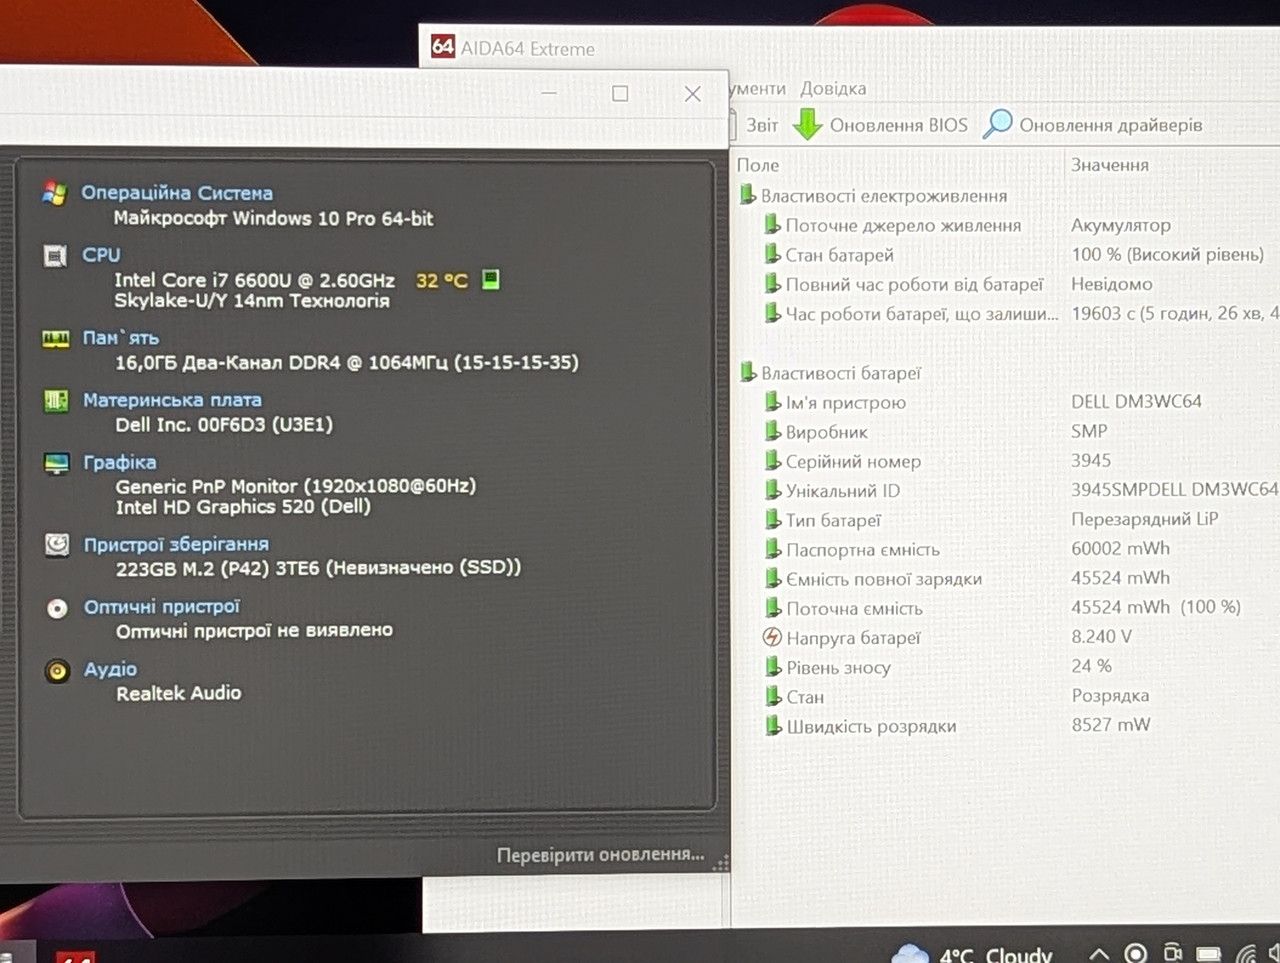This screenshot has width=1280, height=963.
Task: Click the 223GB M.2 (P42) 3TE6 storage line
Action: [318, 568]
